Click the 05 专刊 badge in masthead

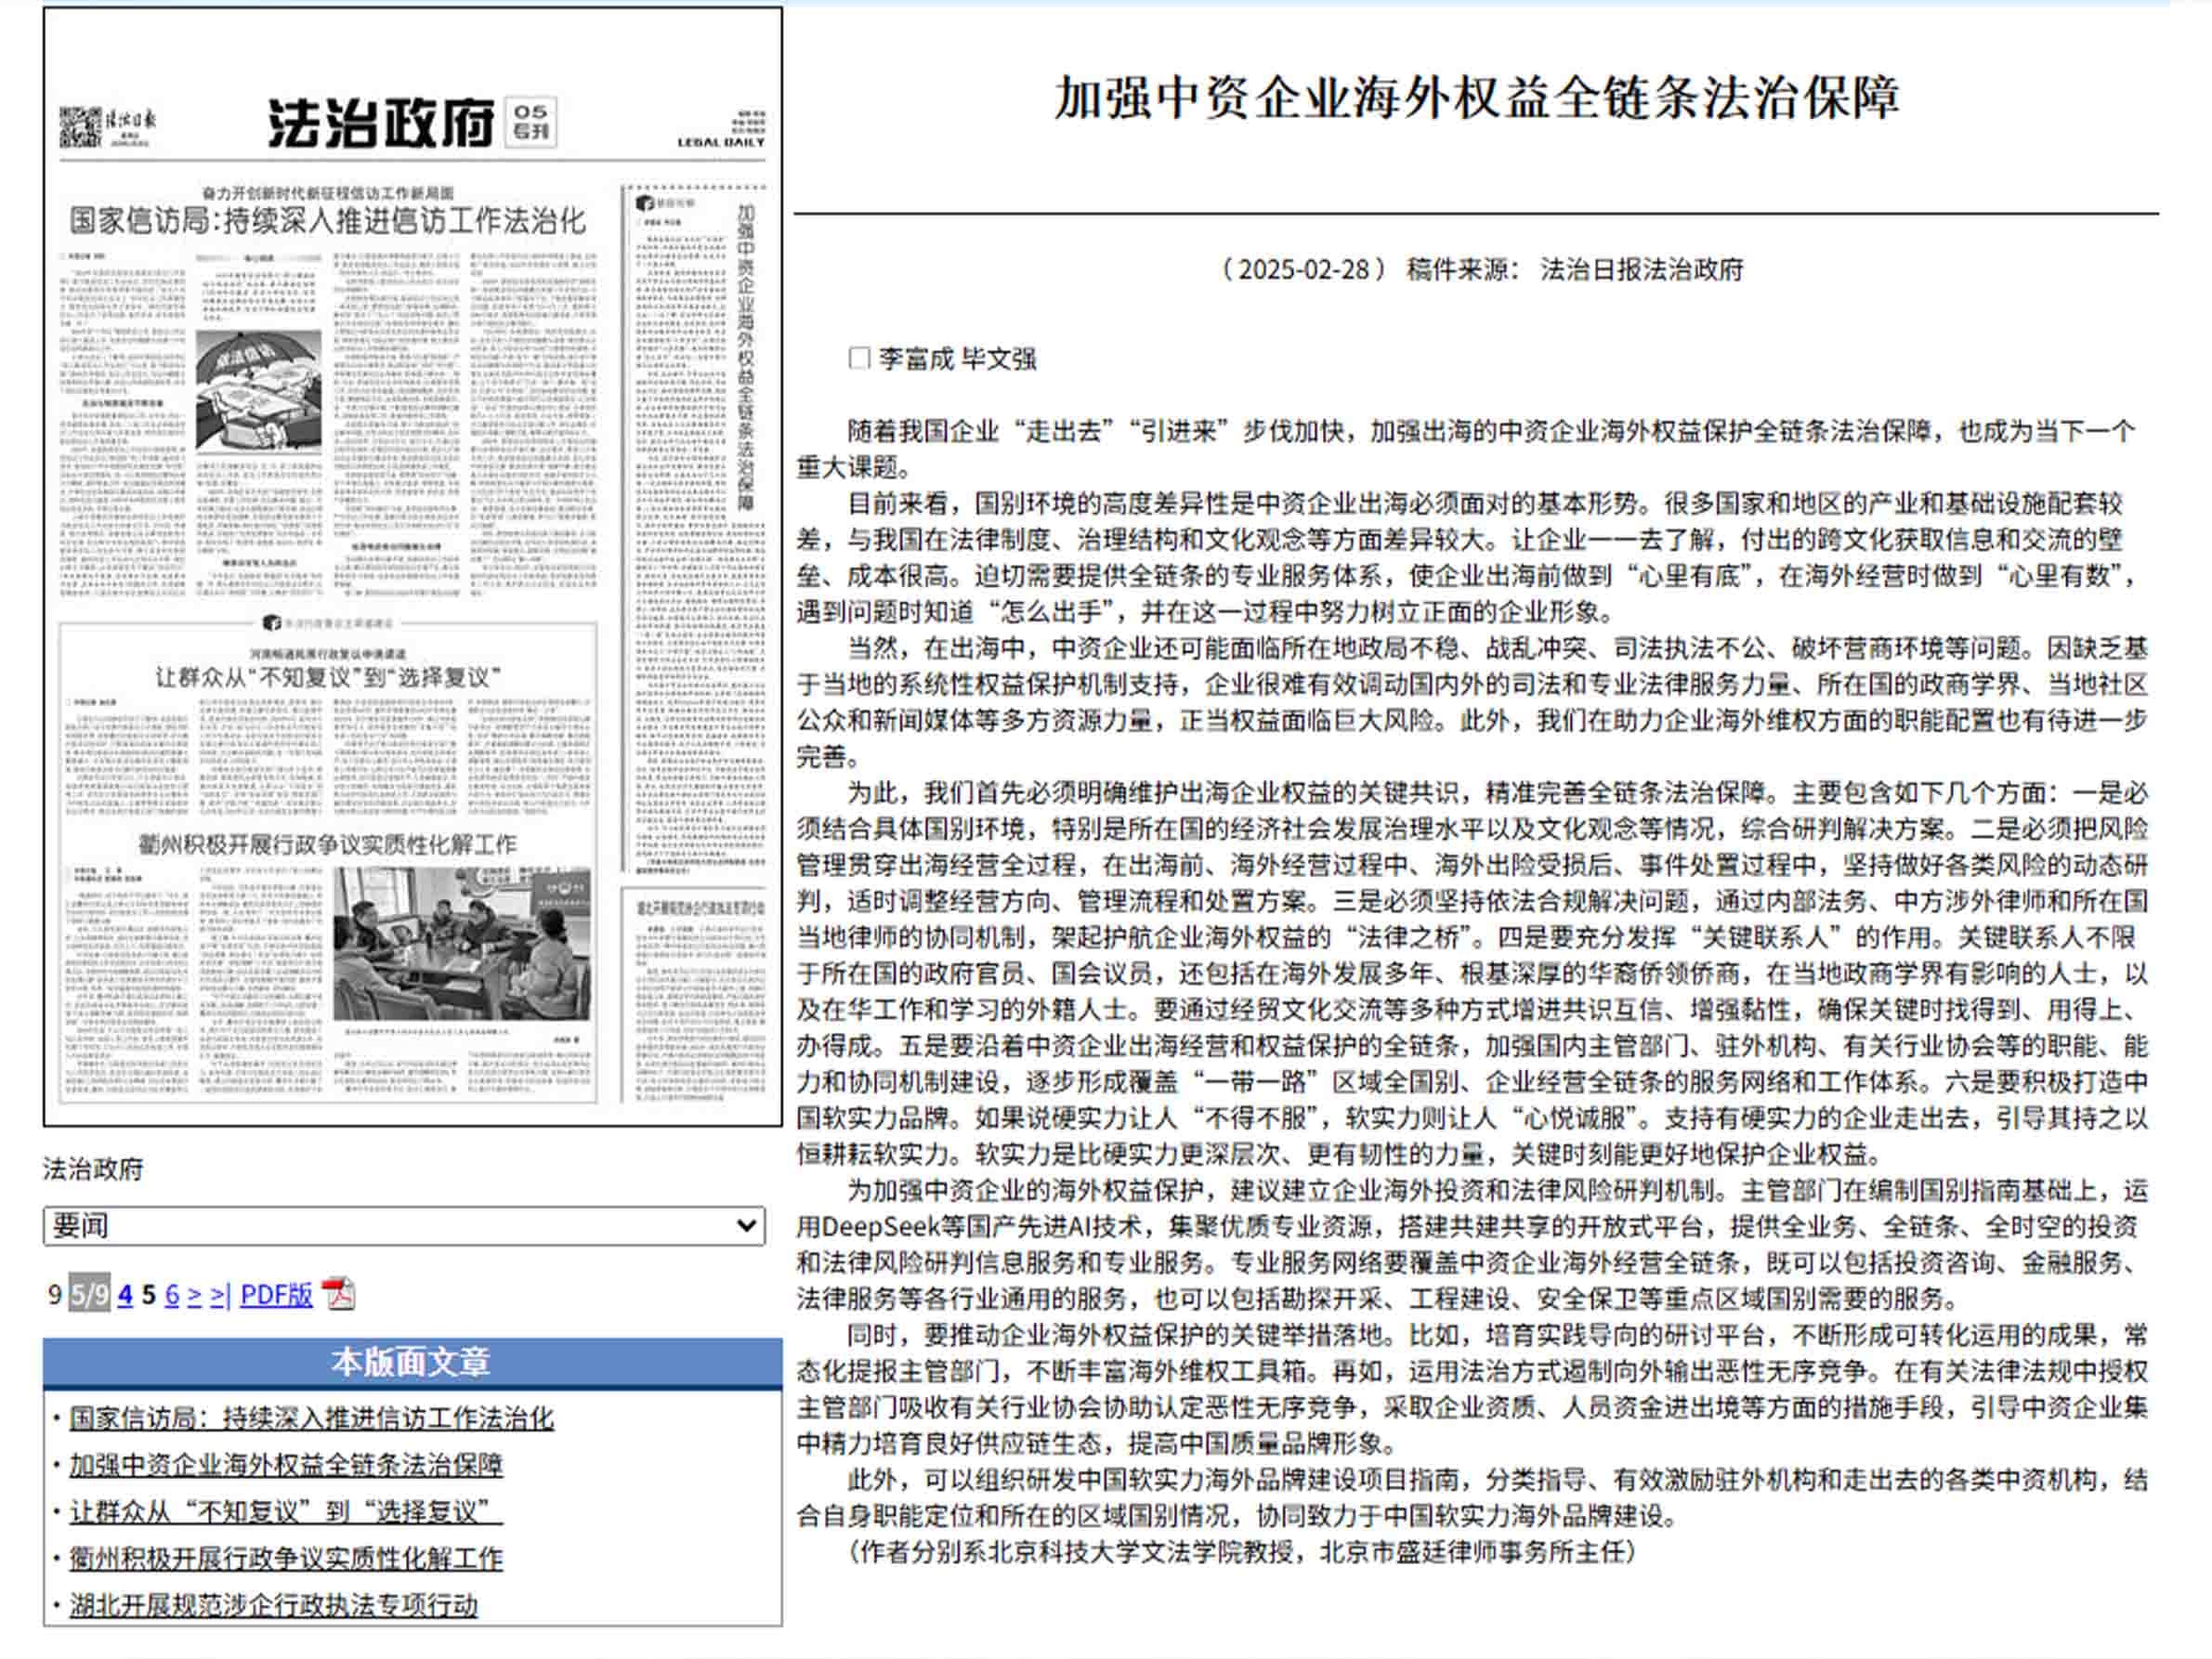[531, 122]
